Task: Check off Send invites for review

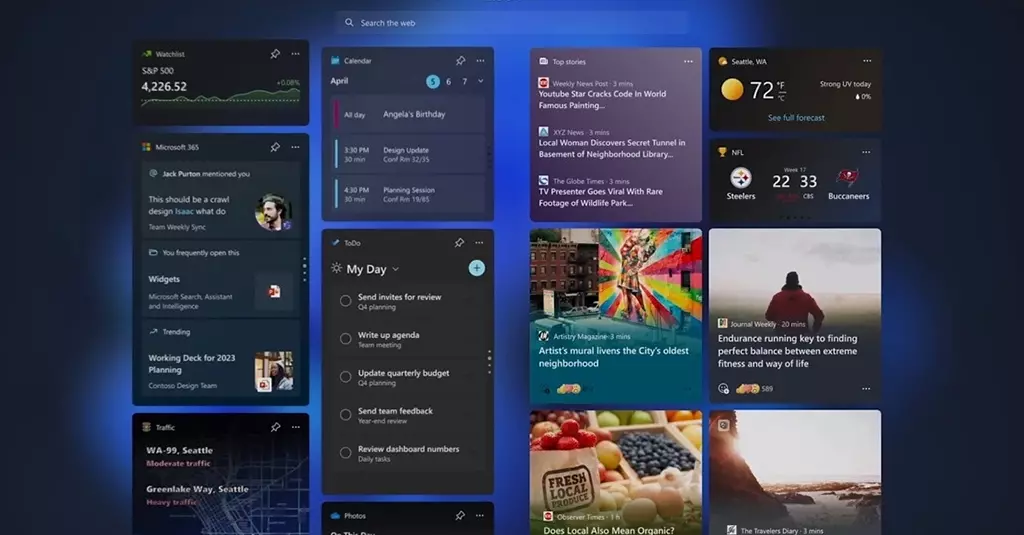Action: (x=346, y=301)
